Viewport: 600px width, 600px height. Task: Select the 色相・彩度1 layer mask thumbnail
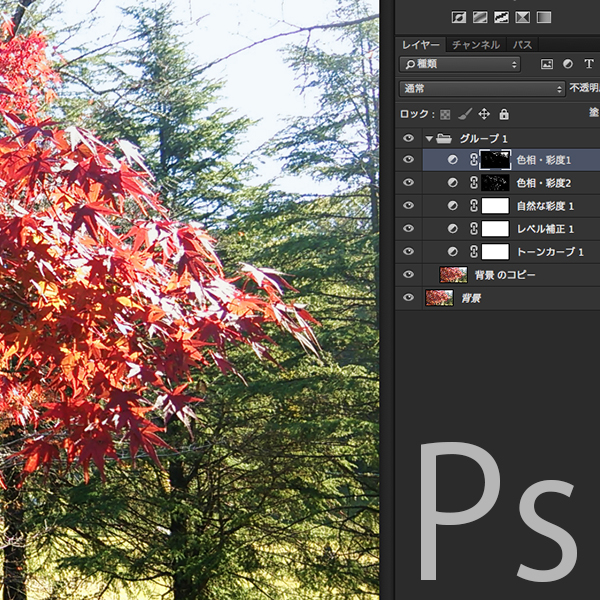tap(495, 160)
